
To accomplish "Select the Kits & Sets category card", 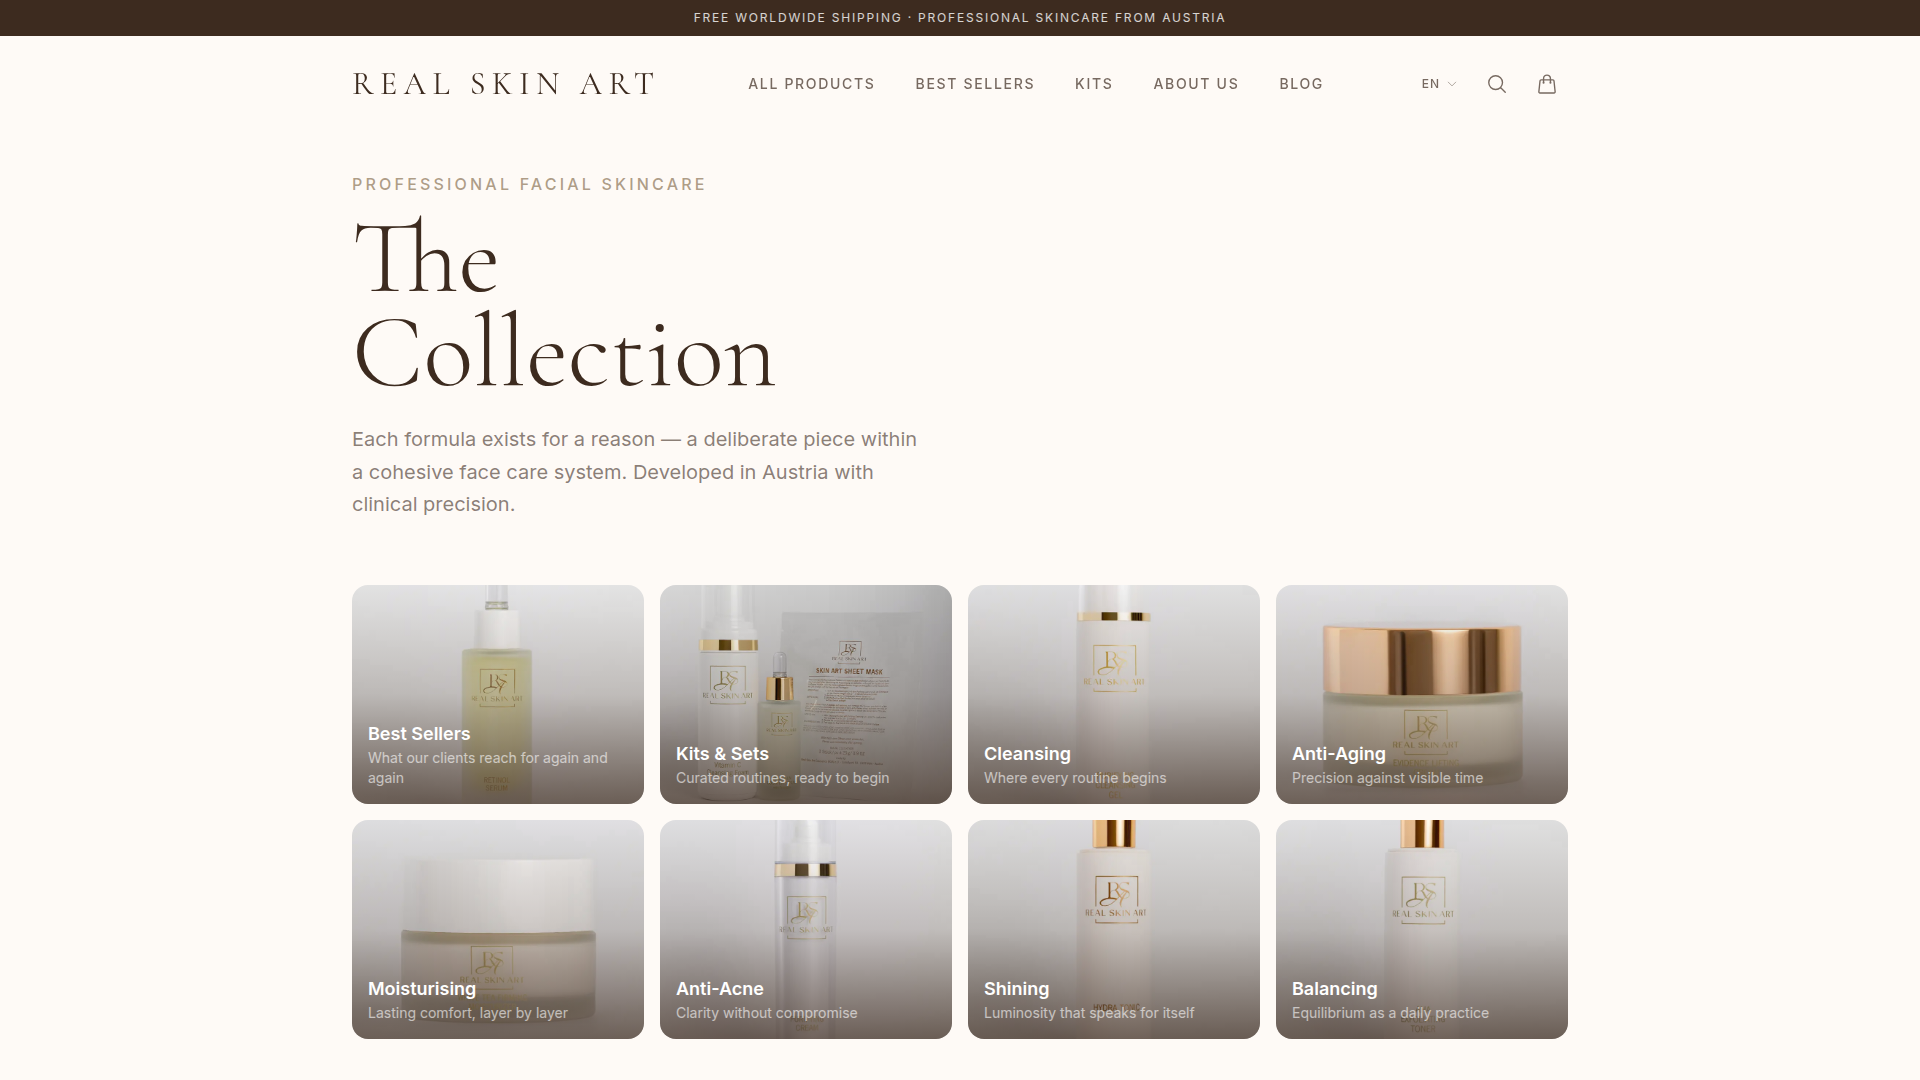I will (806, 694).
